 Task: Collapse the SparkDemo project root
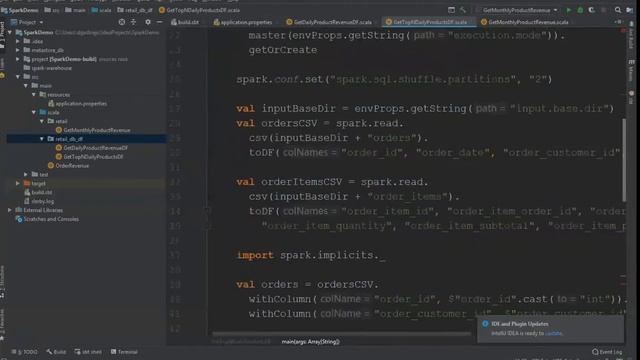[x=10, y=32]
